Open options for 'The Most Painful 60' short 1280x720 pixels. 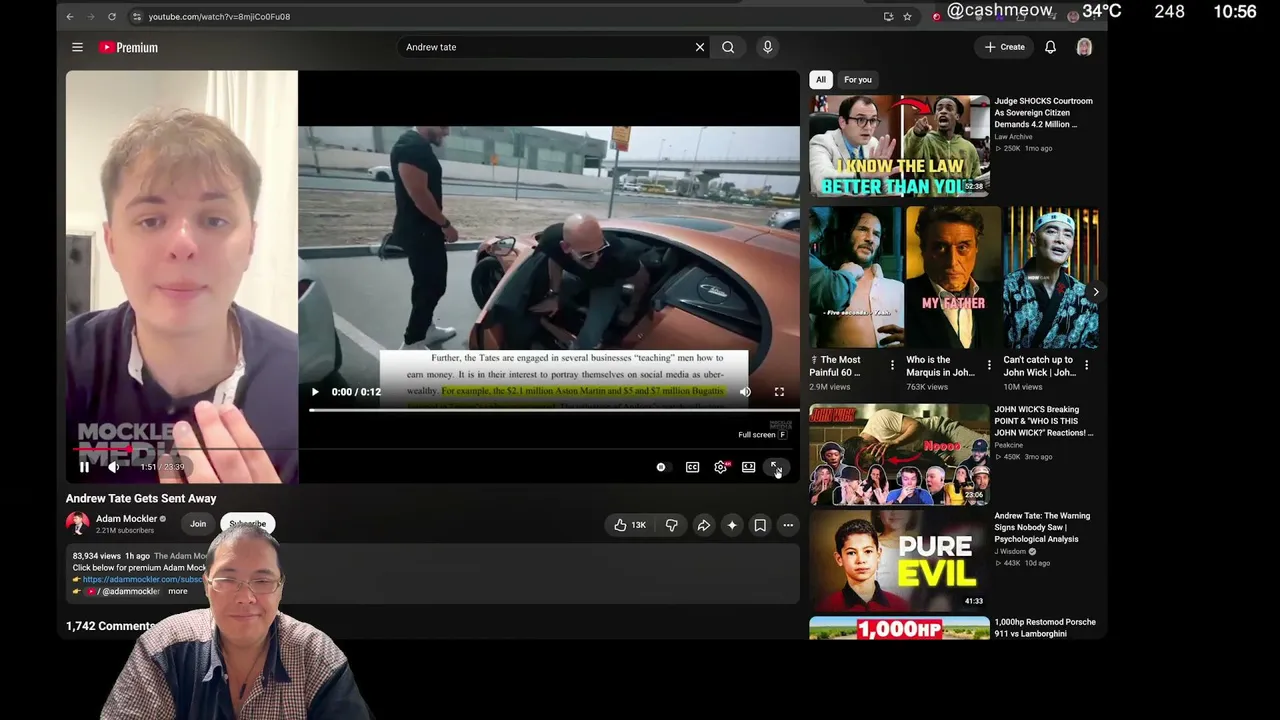pos(892,366)
